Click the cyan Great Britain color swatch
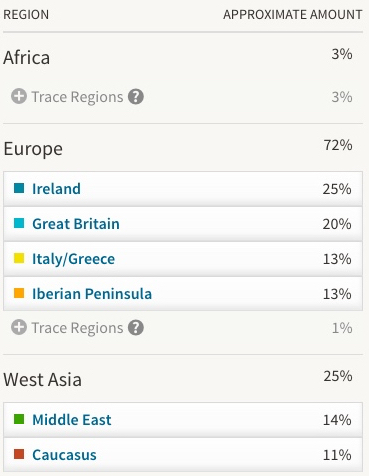The width and height of the screenshot is (369, 476). [19, 223]
